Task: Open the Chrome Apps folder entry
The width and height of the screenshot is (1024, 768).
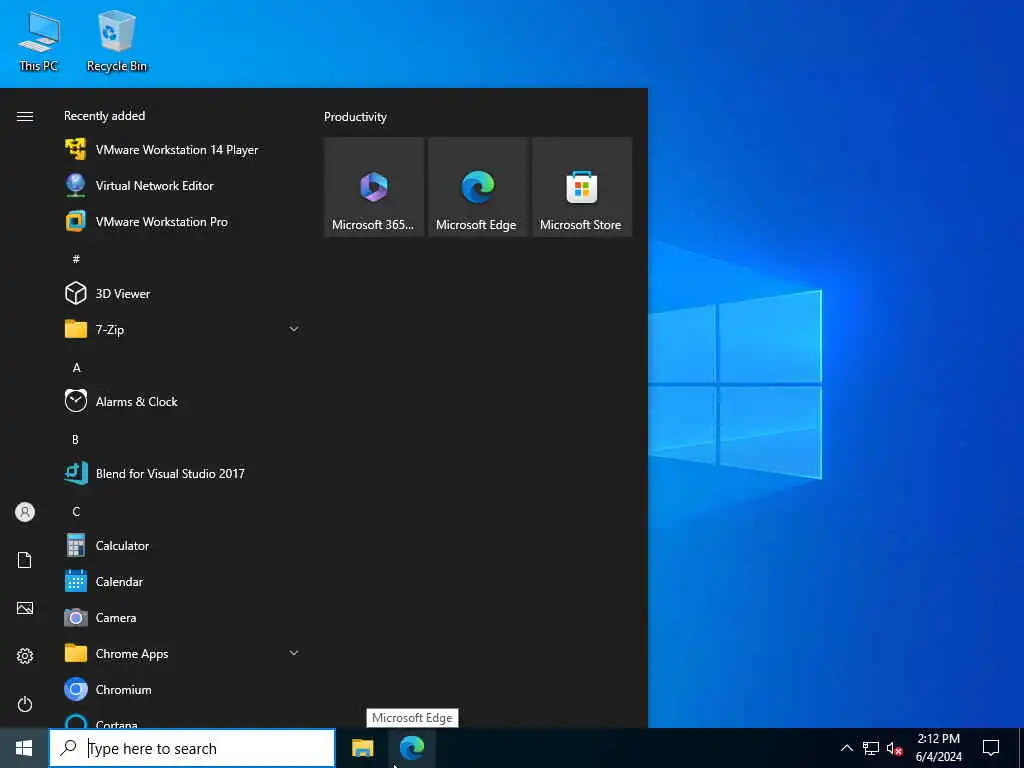Action: pyautogui.click(x=182, y=652)
